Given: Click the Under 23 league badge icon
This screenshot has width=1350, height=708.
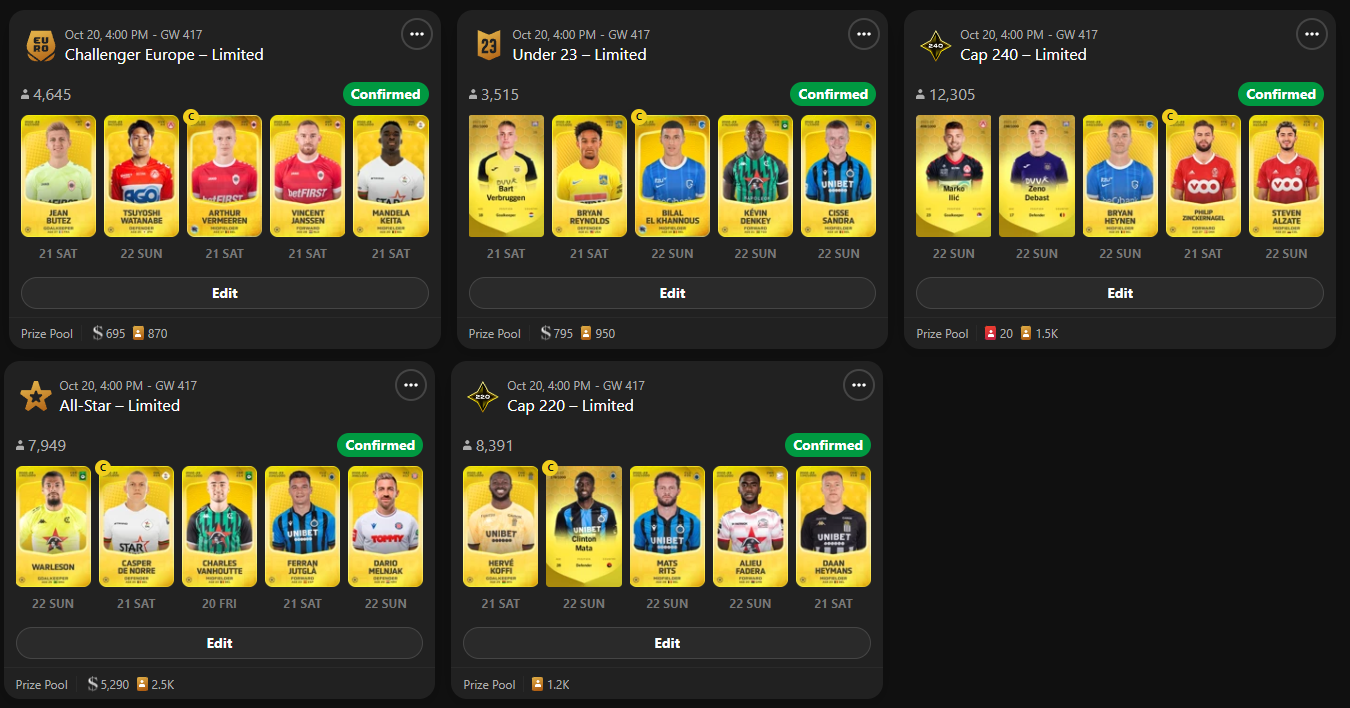Looking at the screenshot, I should [x=488, y=45].
